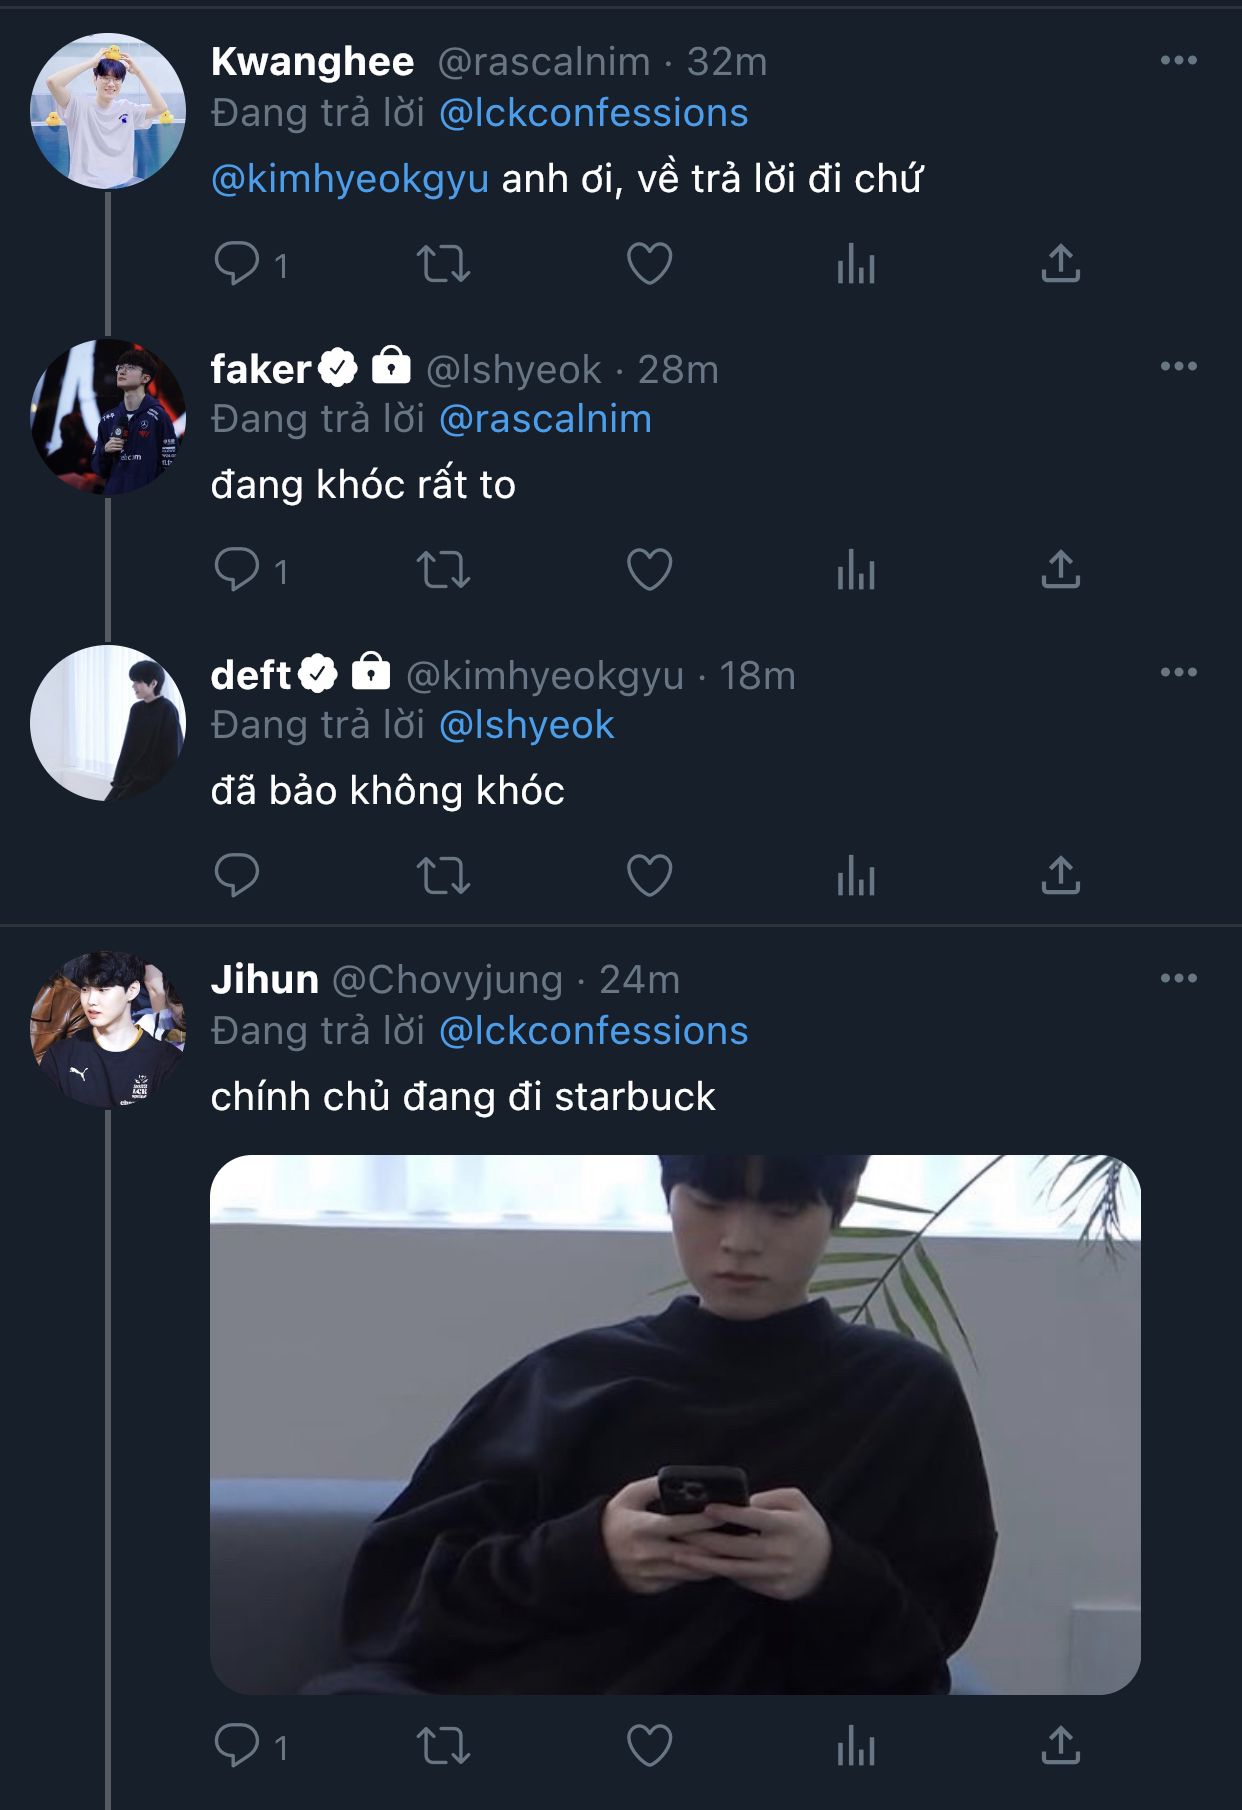Like faker's tweet "đang khóc rất to"

[649, 570]
